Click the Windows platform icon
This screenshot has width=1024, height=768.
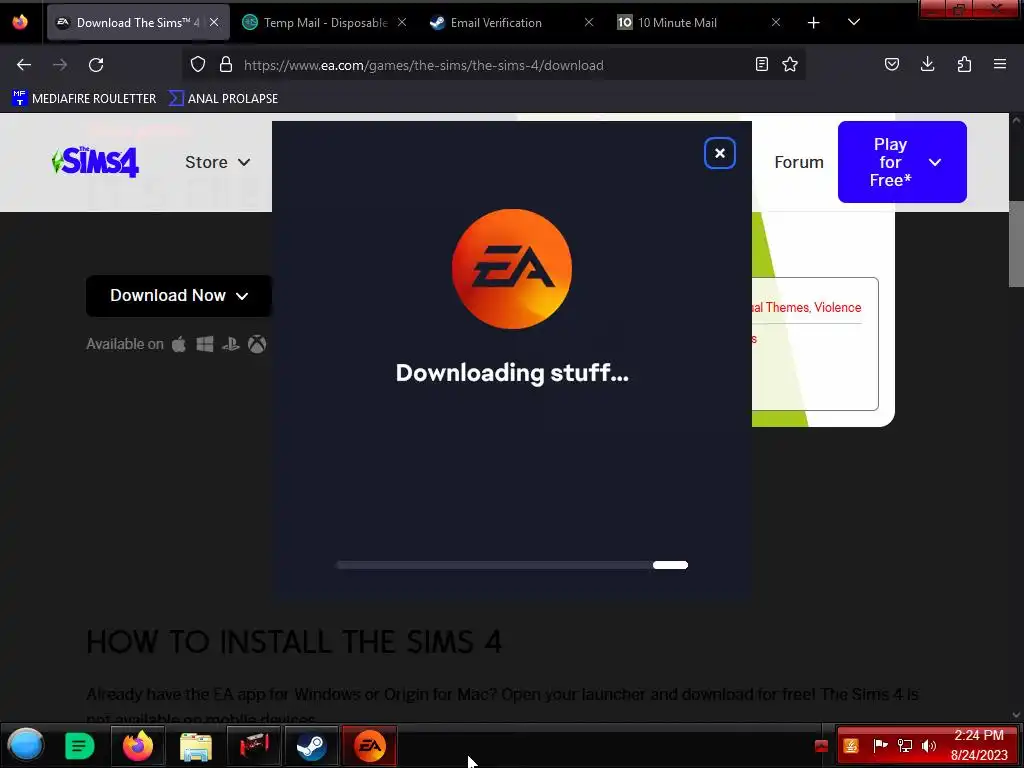(x=205, y=344)
